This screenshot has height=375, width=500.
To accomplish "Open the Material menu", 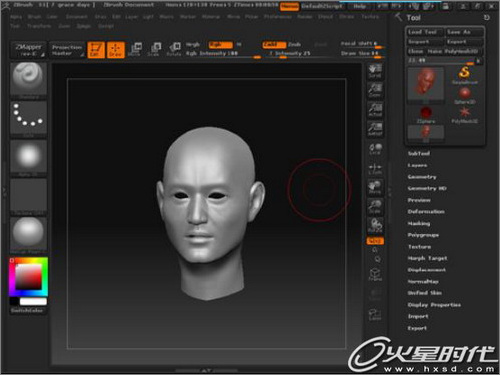I will [211, 17].
